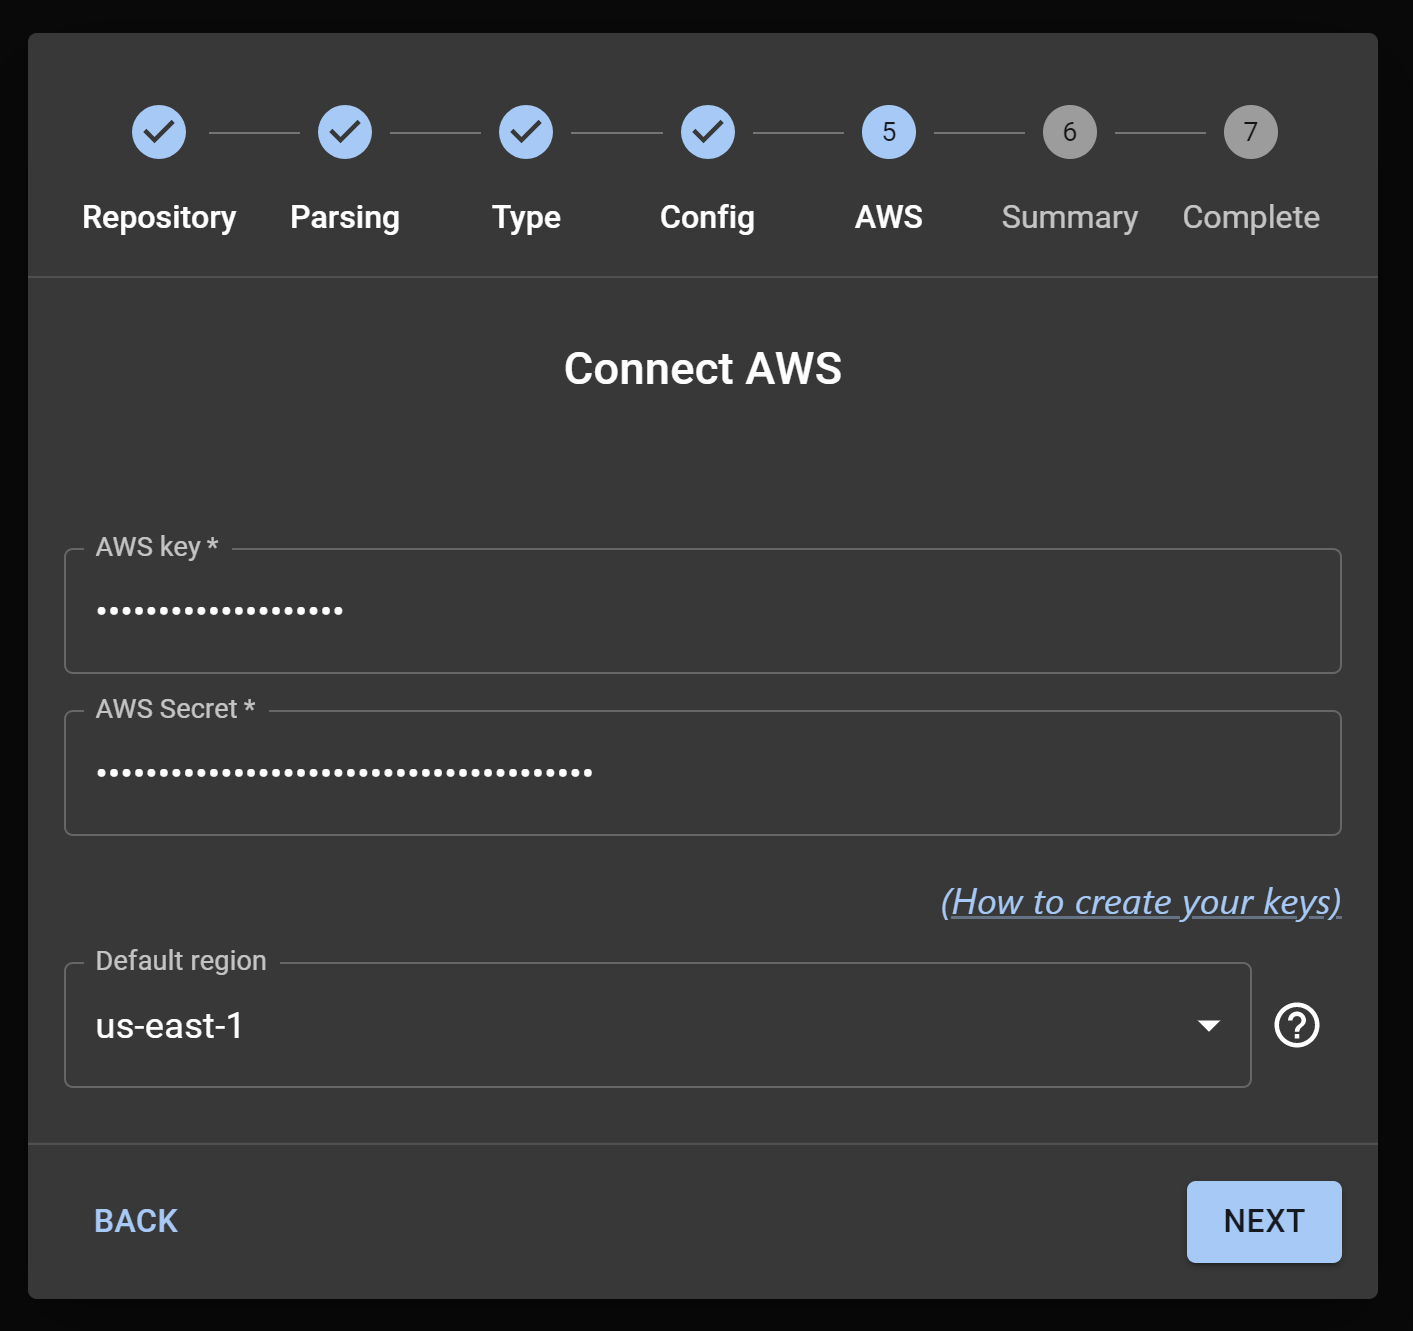This screenshot has width=1413, height=1331.
Task: Select the Parsing step label
Action: (345, 217)
